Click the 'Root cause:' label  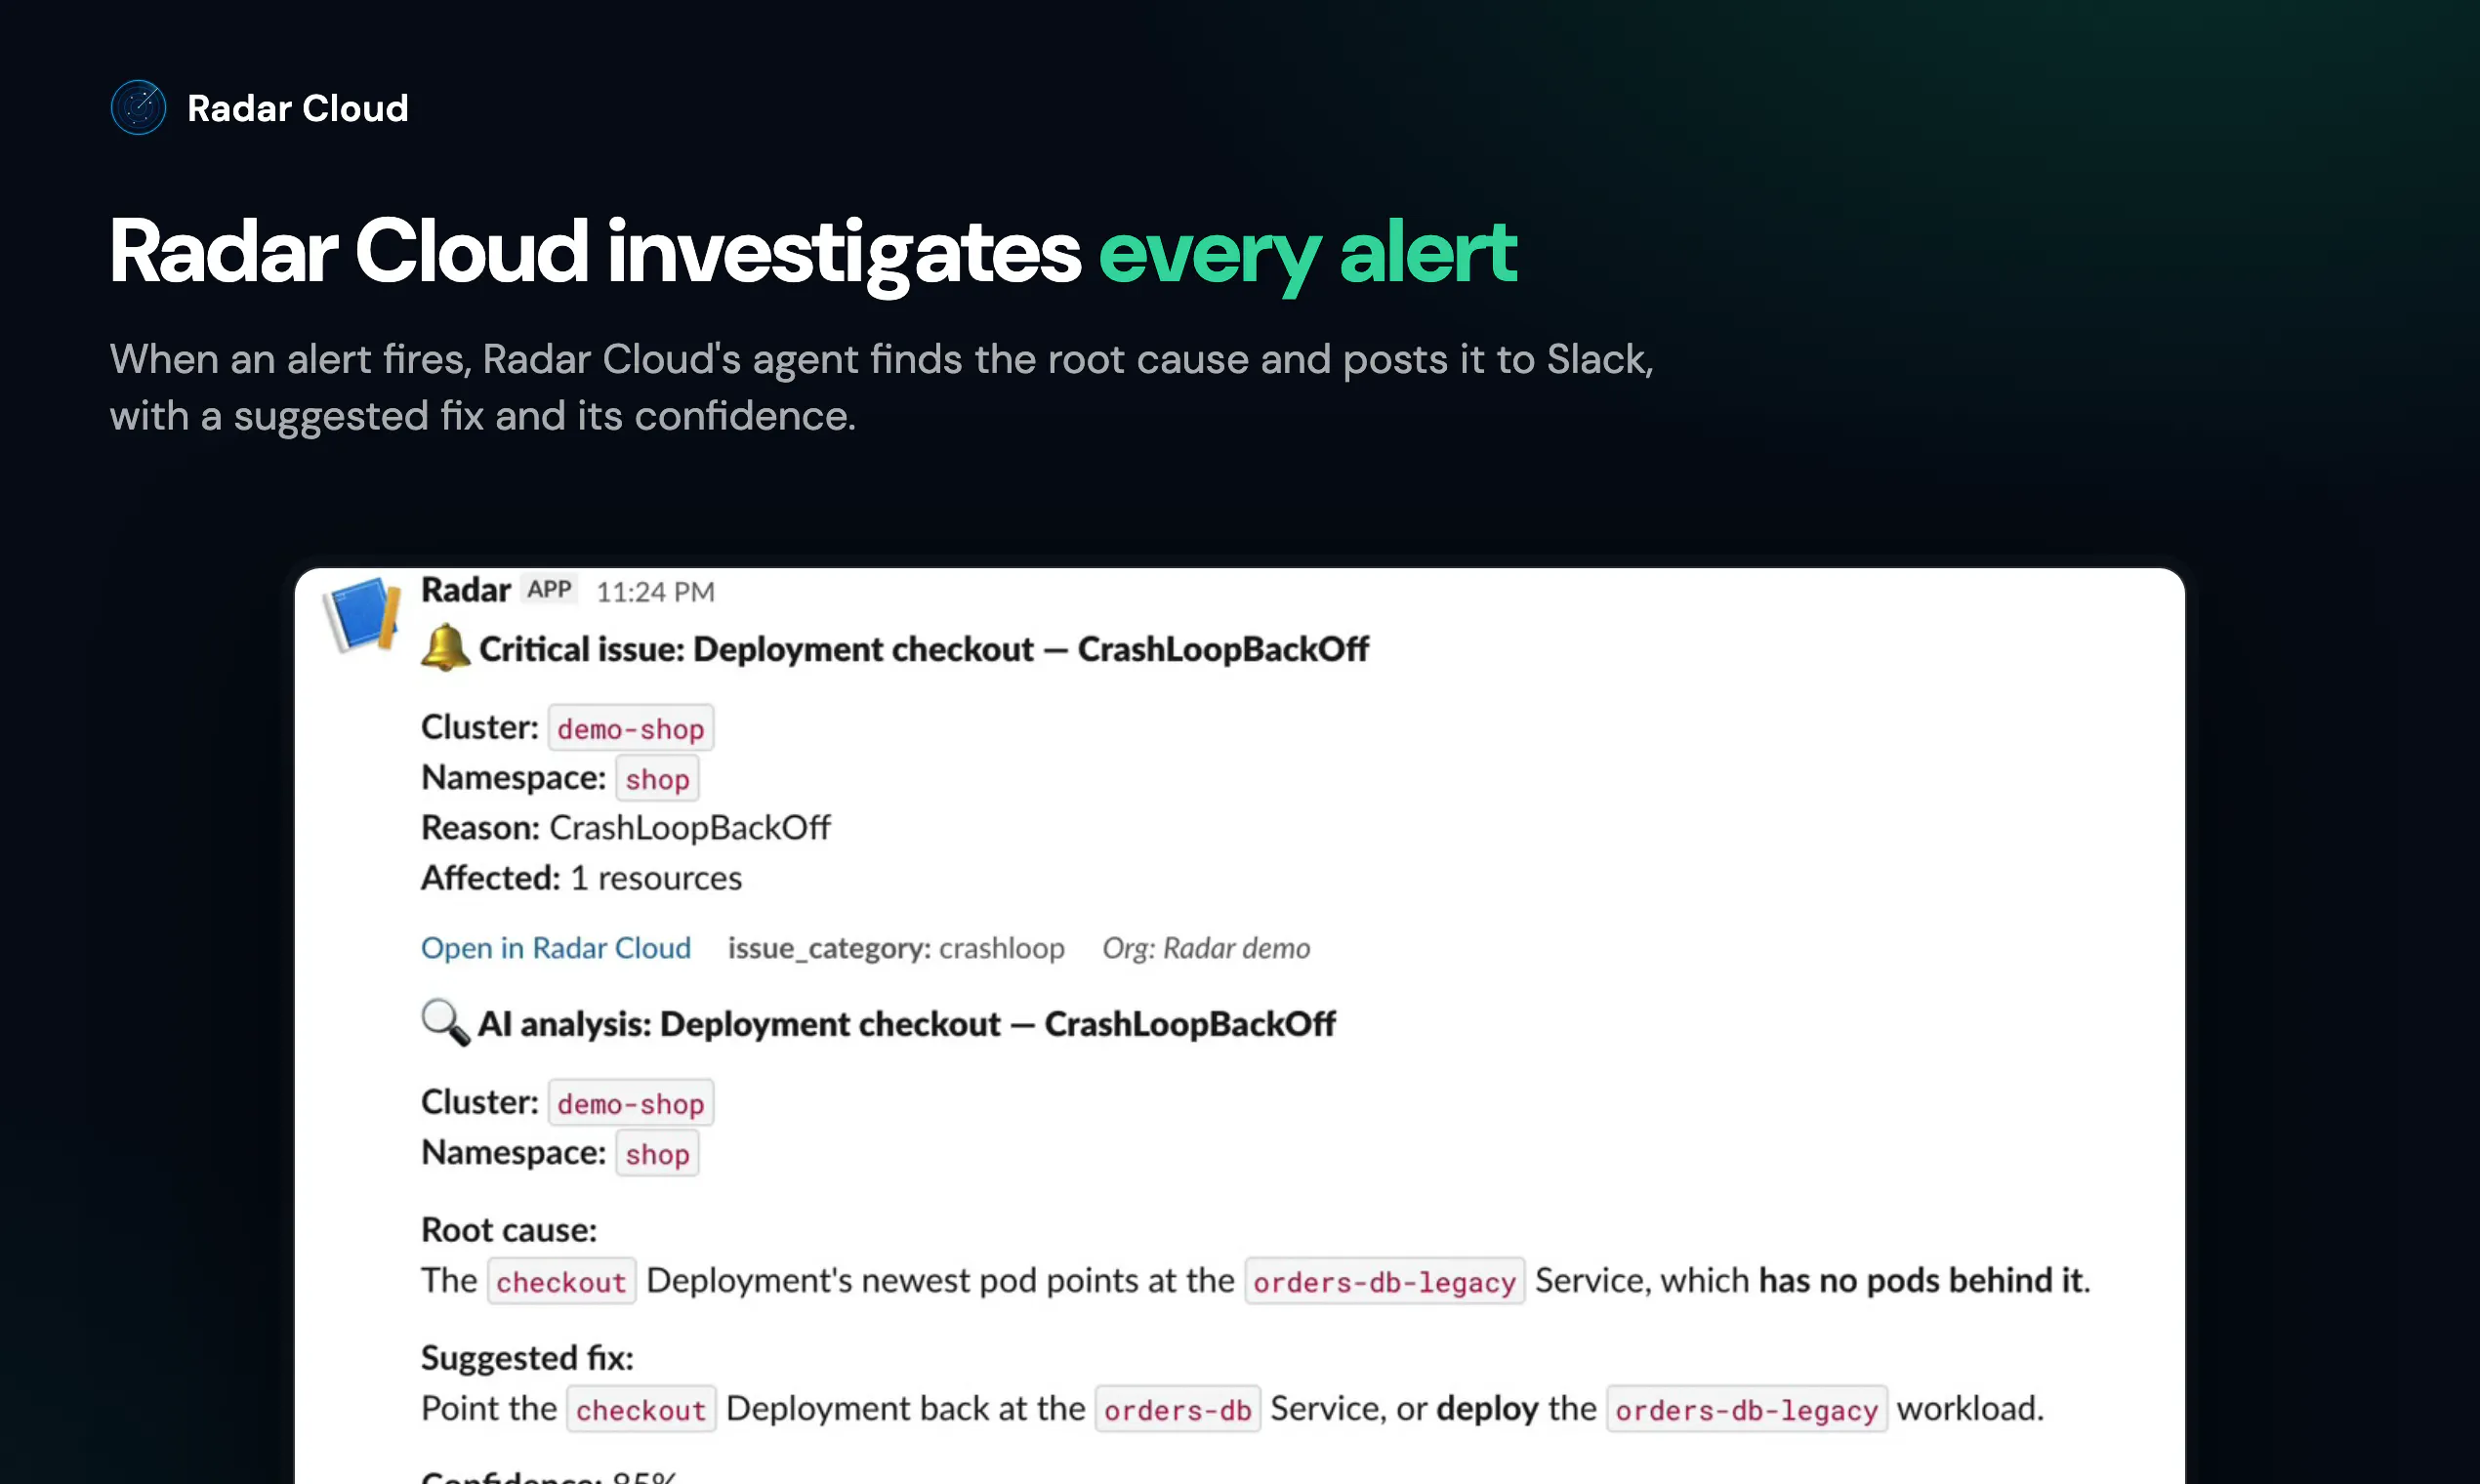pyautogui.click(x=509, y=1229)
